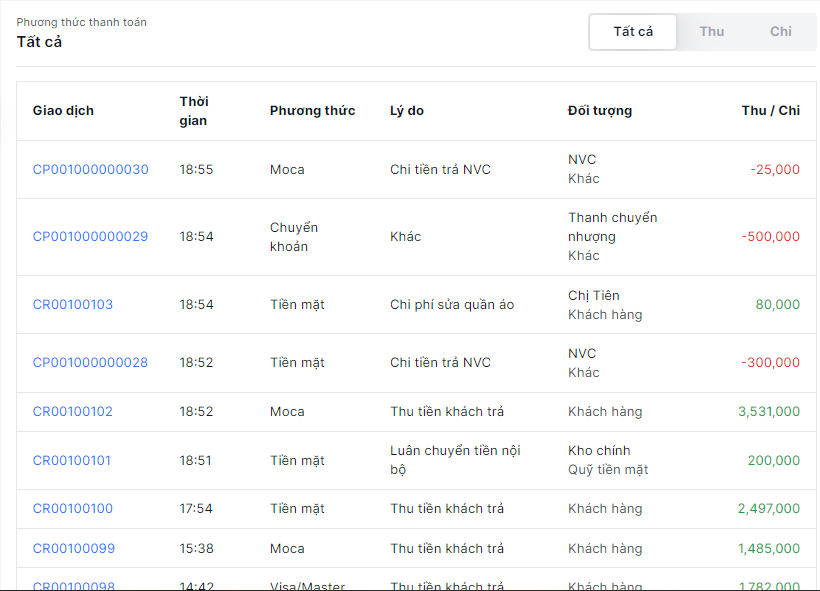Image resolution: width=820 pixels, height=591 pixels.
Task: Click the -500,000 amount cell
Action: [x=770, y=237]
